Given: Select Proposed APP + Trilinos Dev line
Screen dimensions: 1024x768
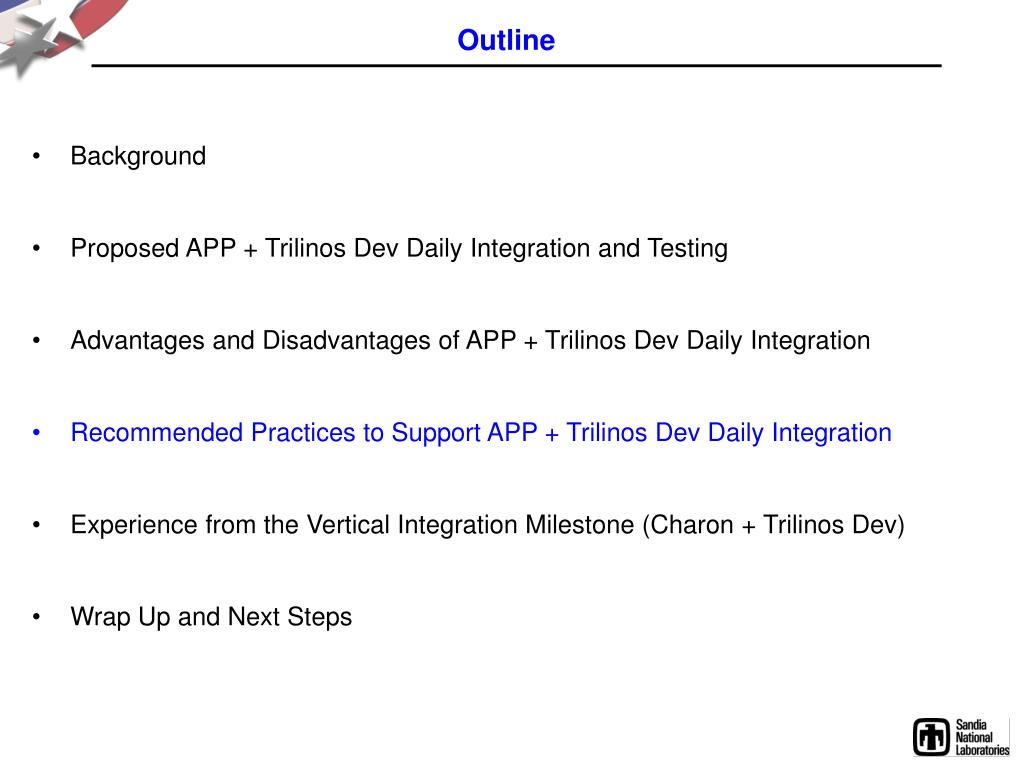Looking at the screenshot, I should (399, 248).
